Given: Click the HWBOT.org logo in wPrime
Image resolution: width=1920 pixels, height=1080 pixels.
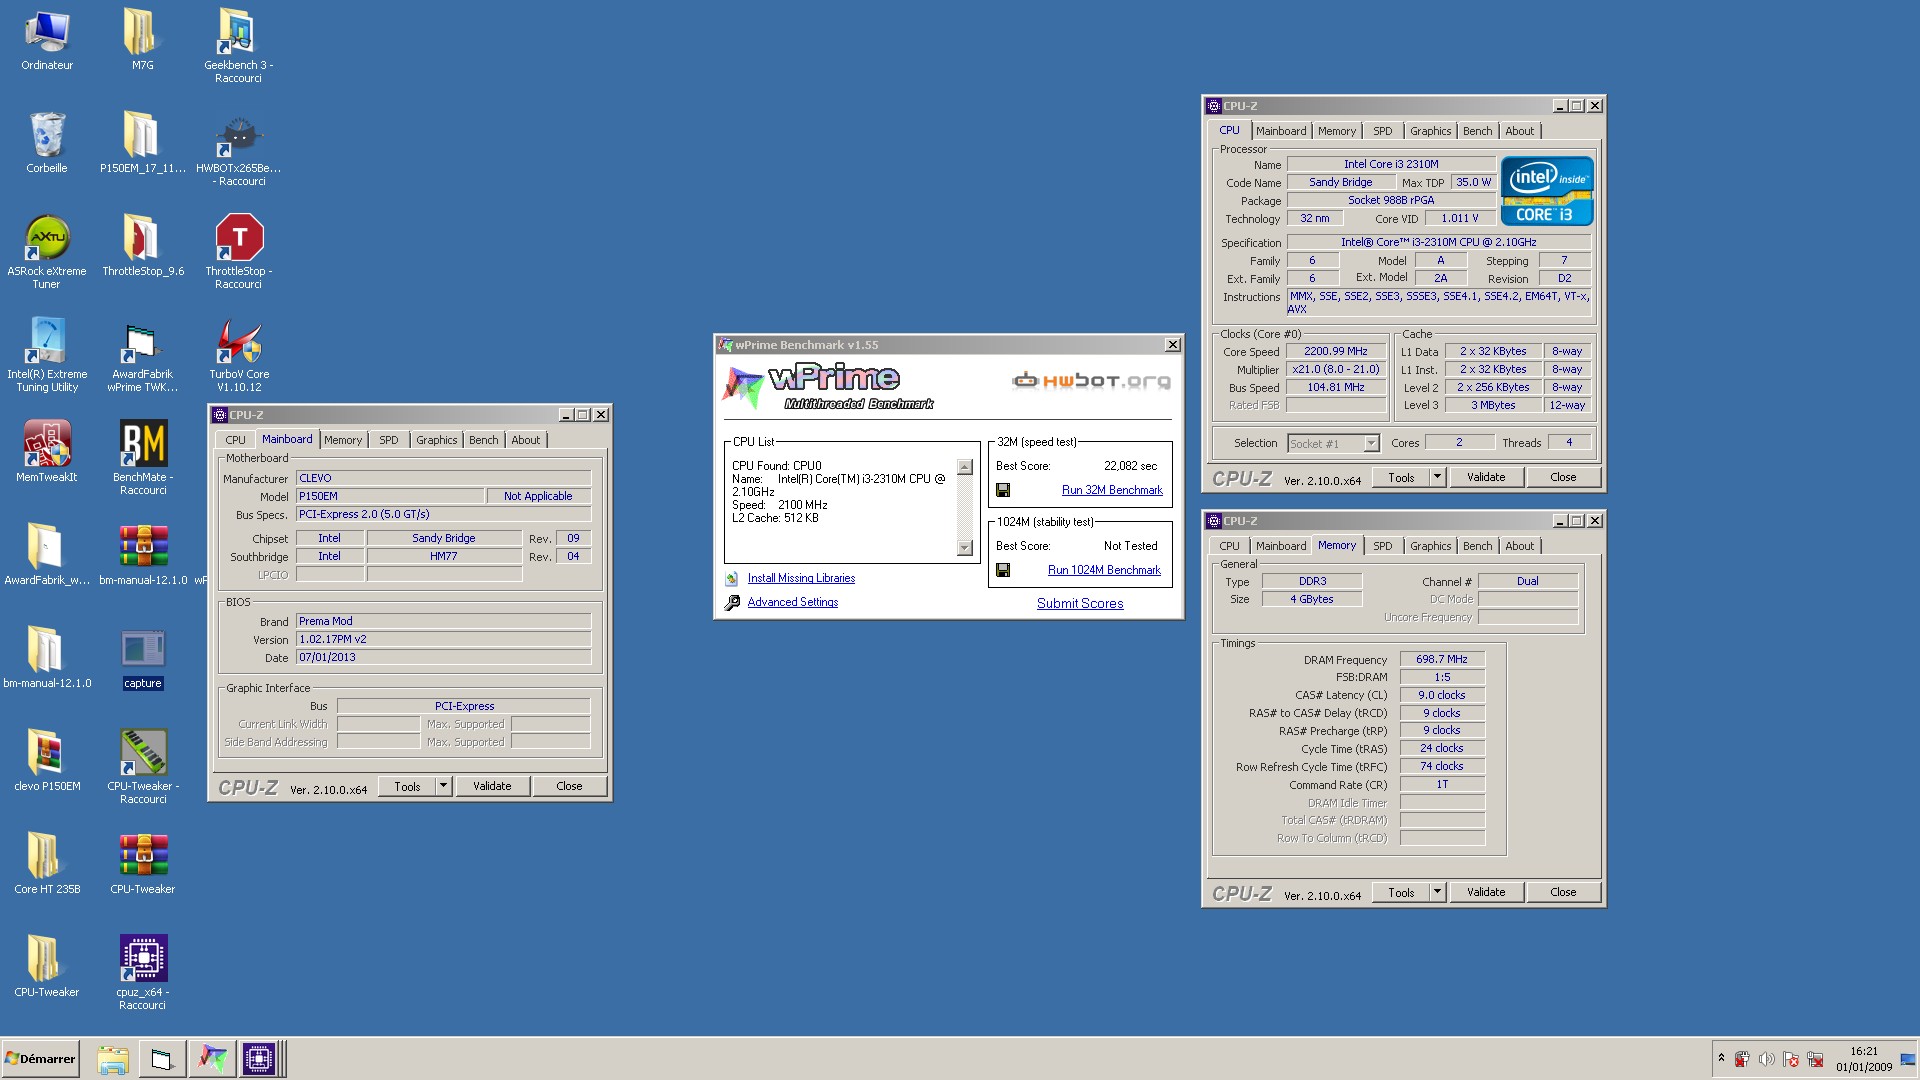Looking at the screenshot, I should coord(1091,380).
